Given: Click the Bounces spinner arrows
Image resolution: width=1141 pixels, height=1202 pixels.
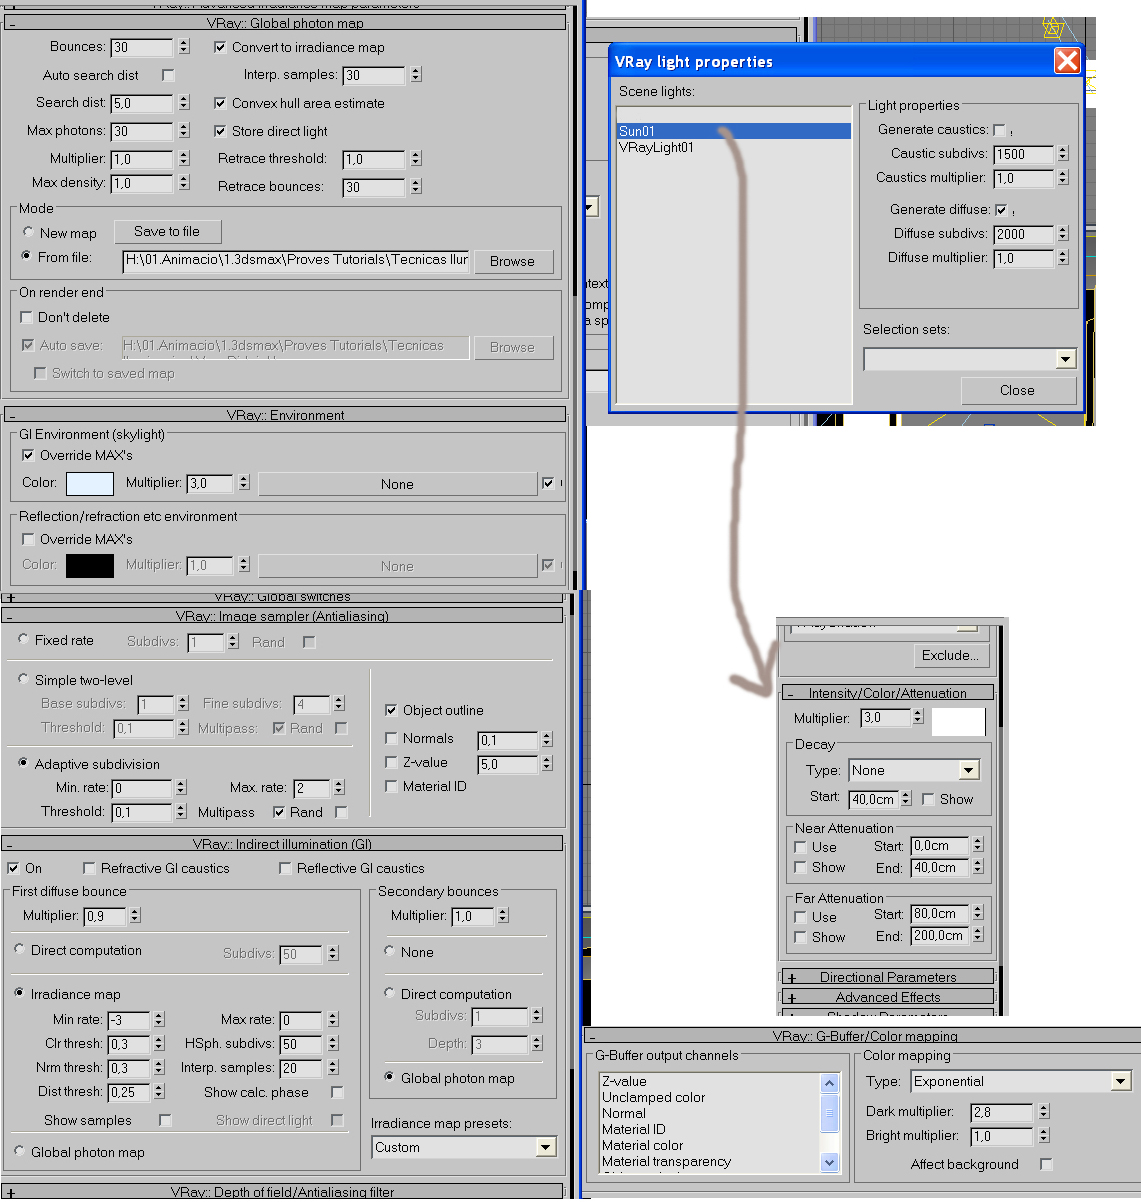Looking at the screenshot, I should click(184, 47).
